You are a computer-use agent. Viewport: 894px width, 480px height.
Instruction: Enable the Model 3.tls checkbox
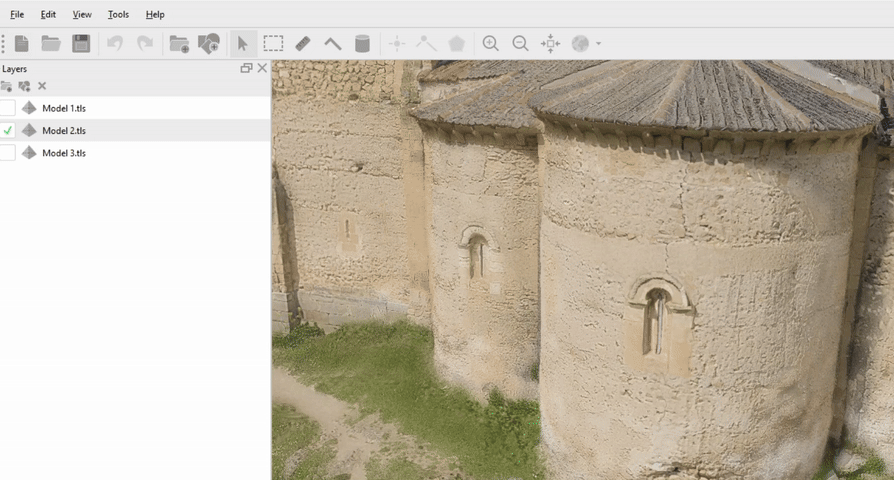(x=8, y=153)
